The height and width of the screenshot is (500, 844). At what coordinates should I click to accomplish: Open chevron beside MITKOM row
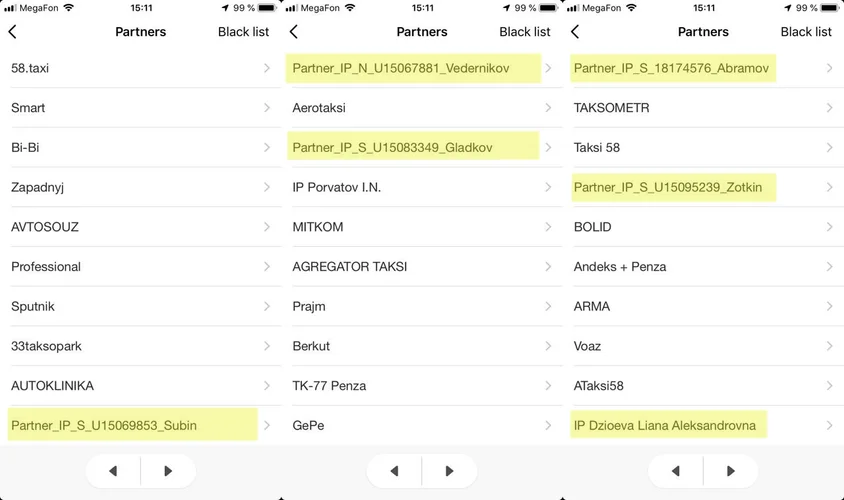click(548, 227)
